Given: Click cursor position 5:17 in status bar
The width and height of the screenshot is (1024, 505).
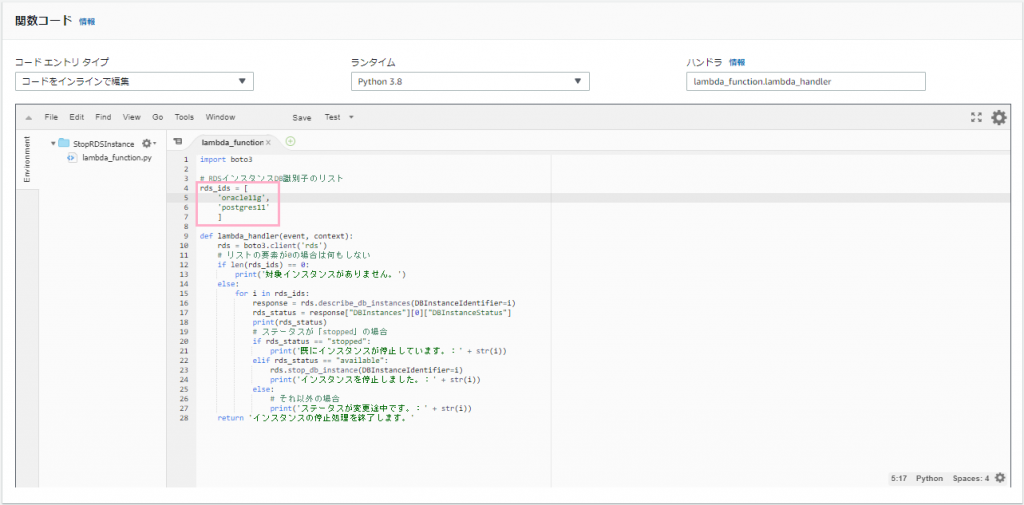Looking at the screenshot, I should pyautogui.click(x=900, y=478).
